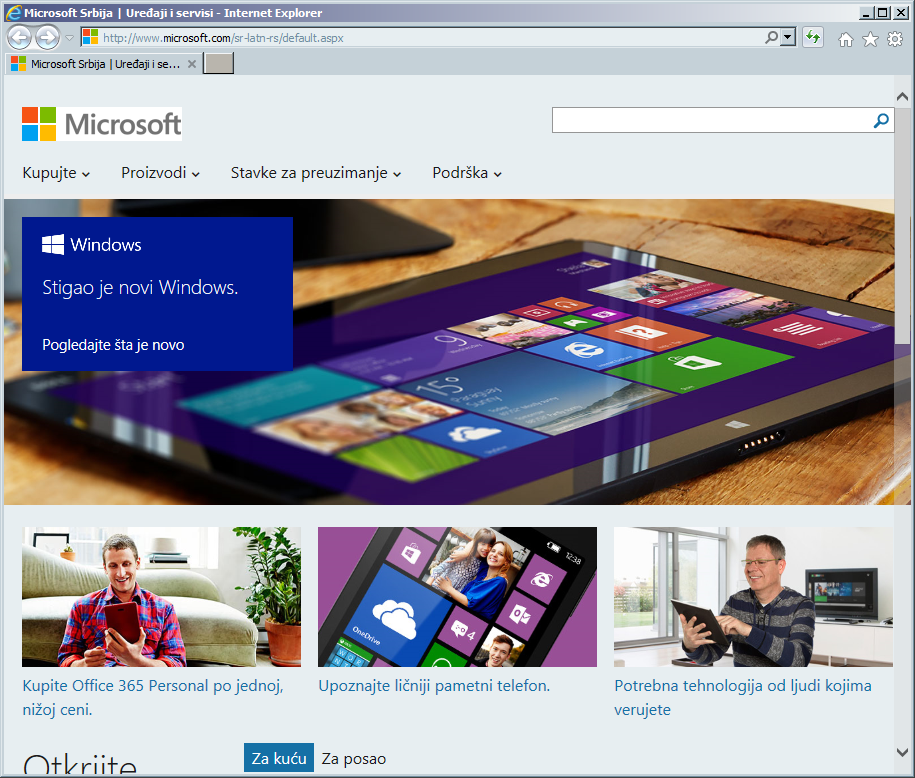Viewport: 915px width, 778px height.
Task: Select the Microsoft Srbija tab
Action: (104, 64)
